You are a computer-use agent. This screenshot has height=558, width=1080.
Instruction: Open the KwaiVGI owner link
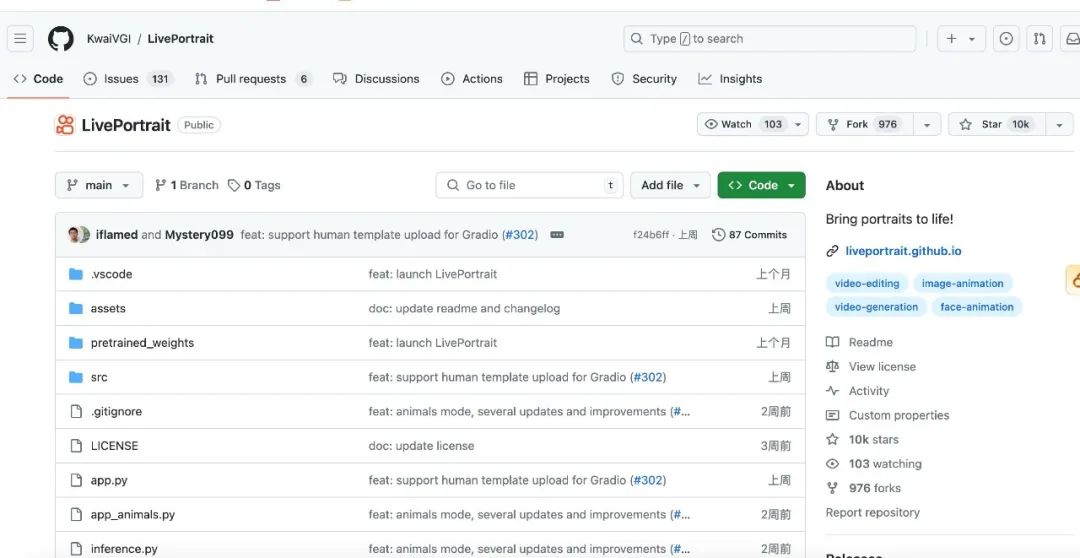(x=109, y=39)
